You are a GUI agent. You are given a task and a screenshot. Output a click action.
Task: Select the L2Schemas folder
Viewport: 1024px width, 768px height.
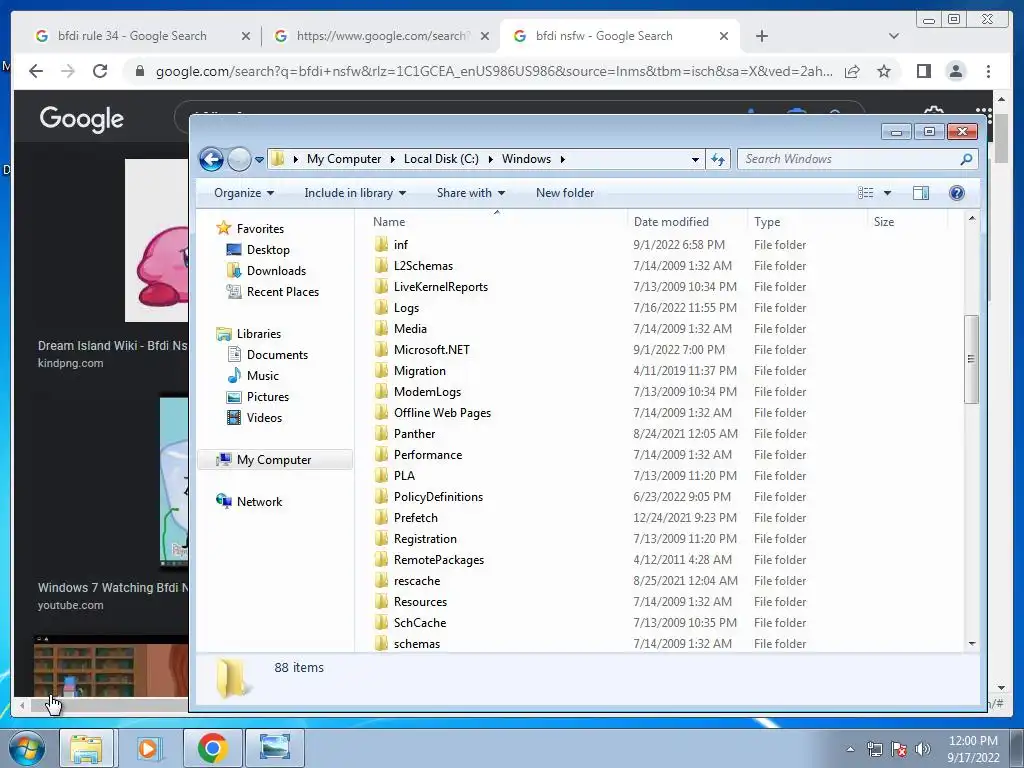pos(423,266)
